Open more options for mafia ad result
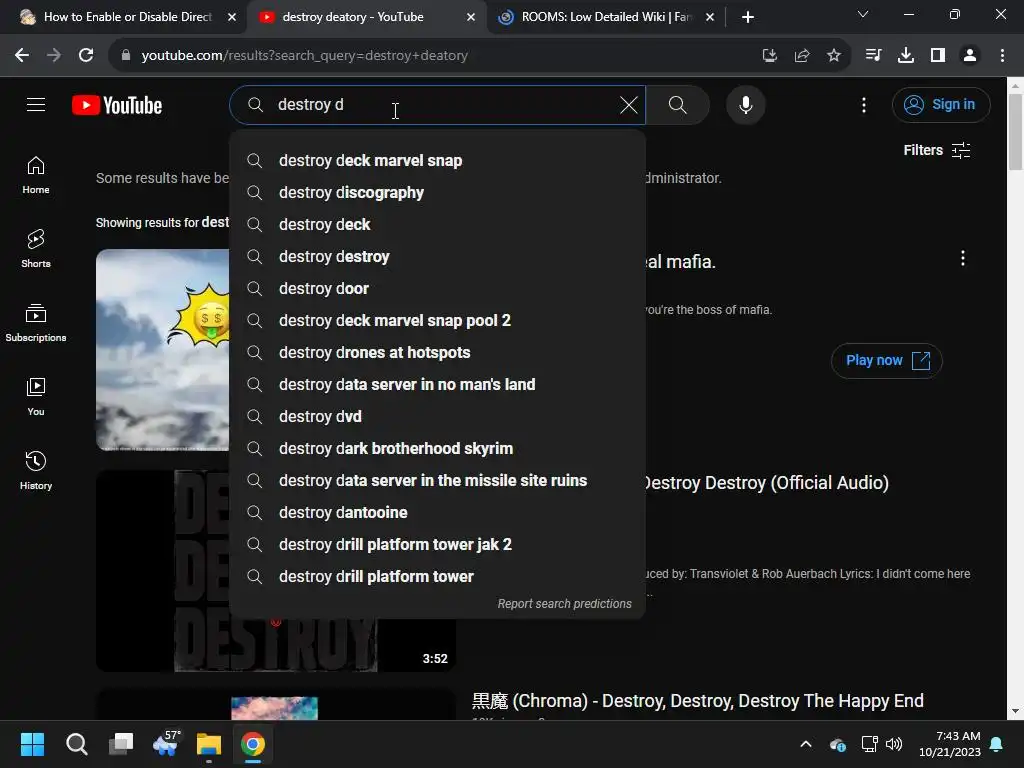This screenshot has width=1024, height=768. [x=963, y=258]
